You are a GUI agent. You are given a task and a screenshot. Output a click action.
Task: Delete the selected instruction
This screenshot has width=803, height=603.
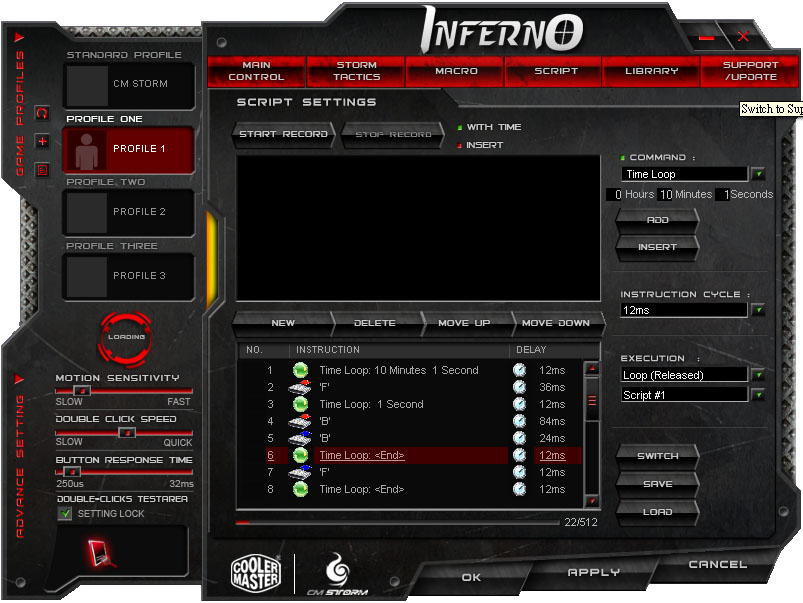[x=374, y=323]
